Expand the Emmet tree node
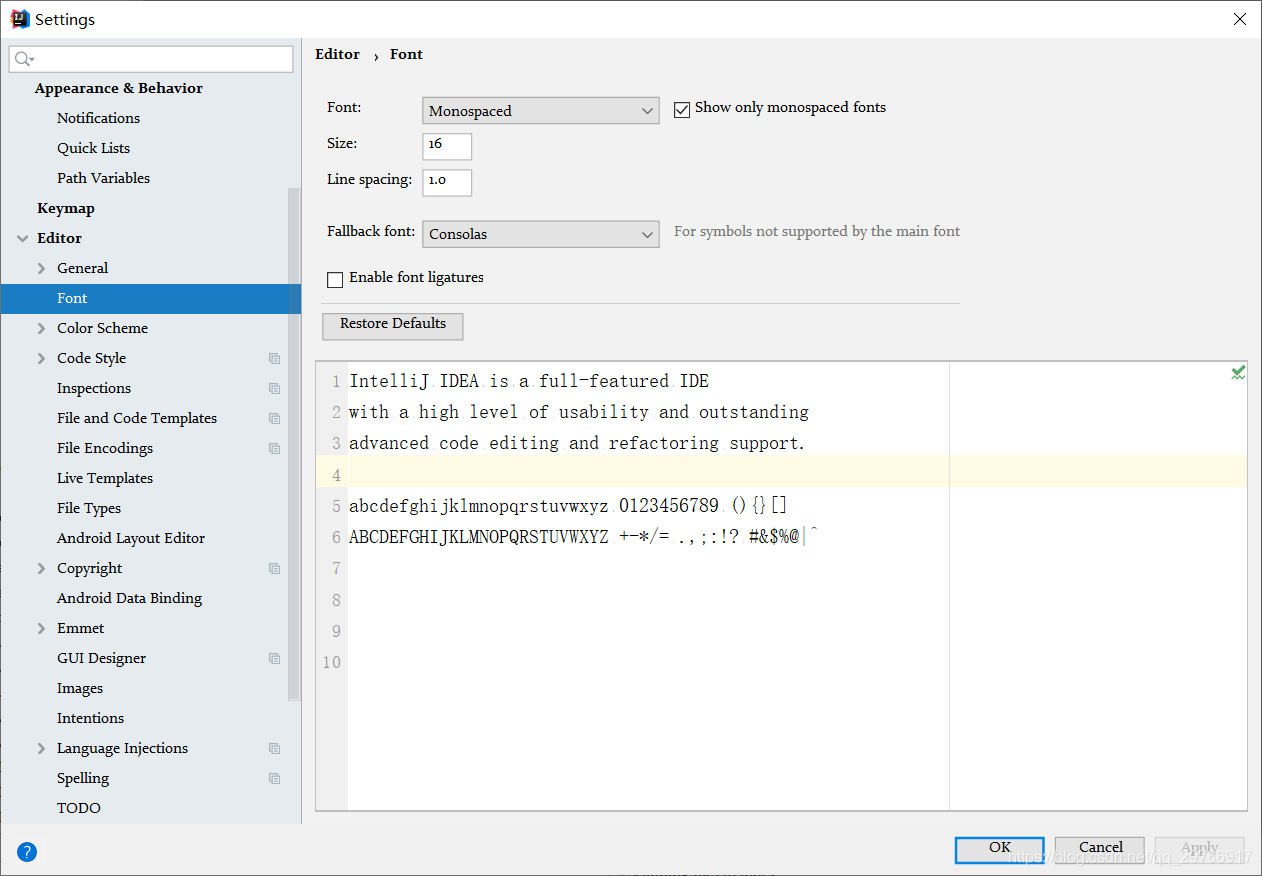This screenshot has width=1262, height=876. pos(41,628)
